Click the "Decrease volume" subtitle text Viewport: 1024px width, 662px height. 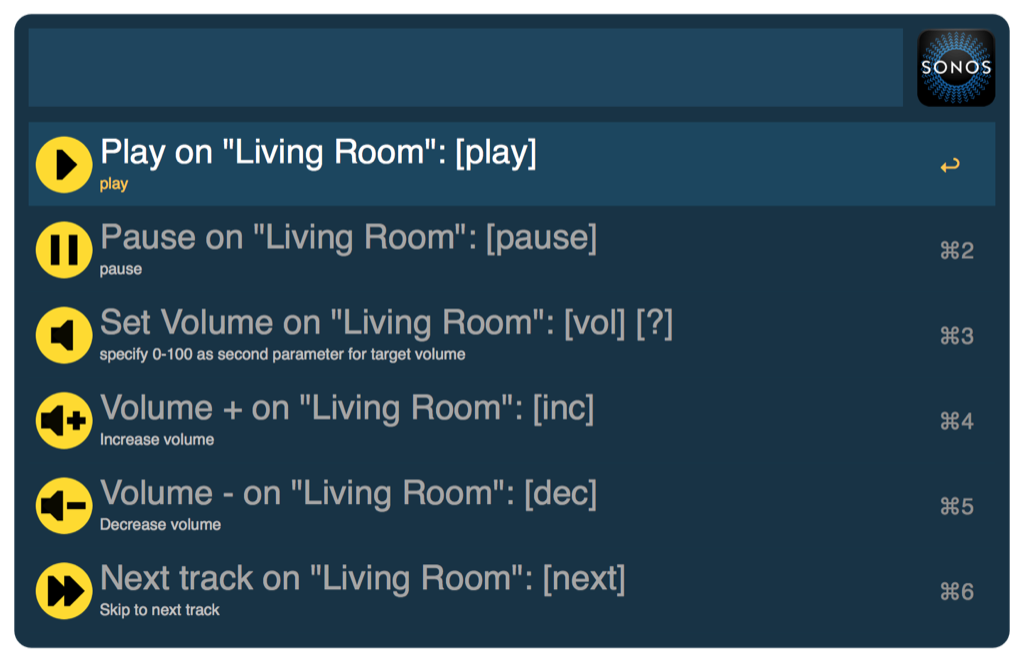160,525
